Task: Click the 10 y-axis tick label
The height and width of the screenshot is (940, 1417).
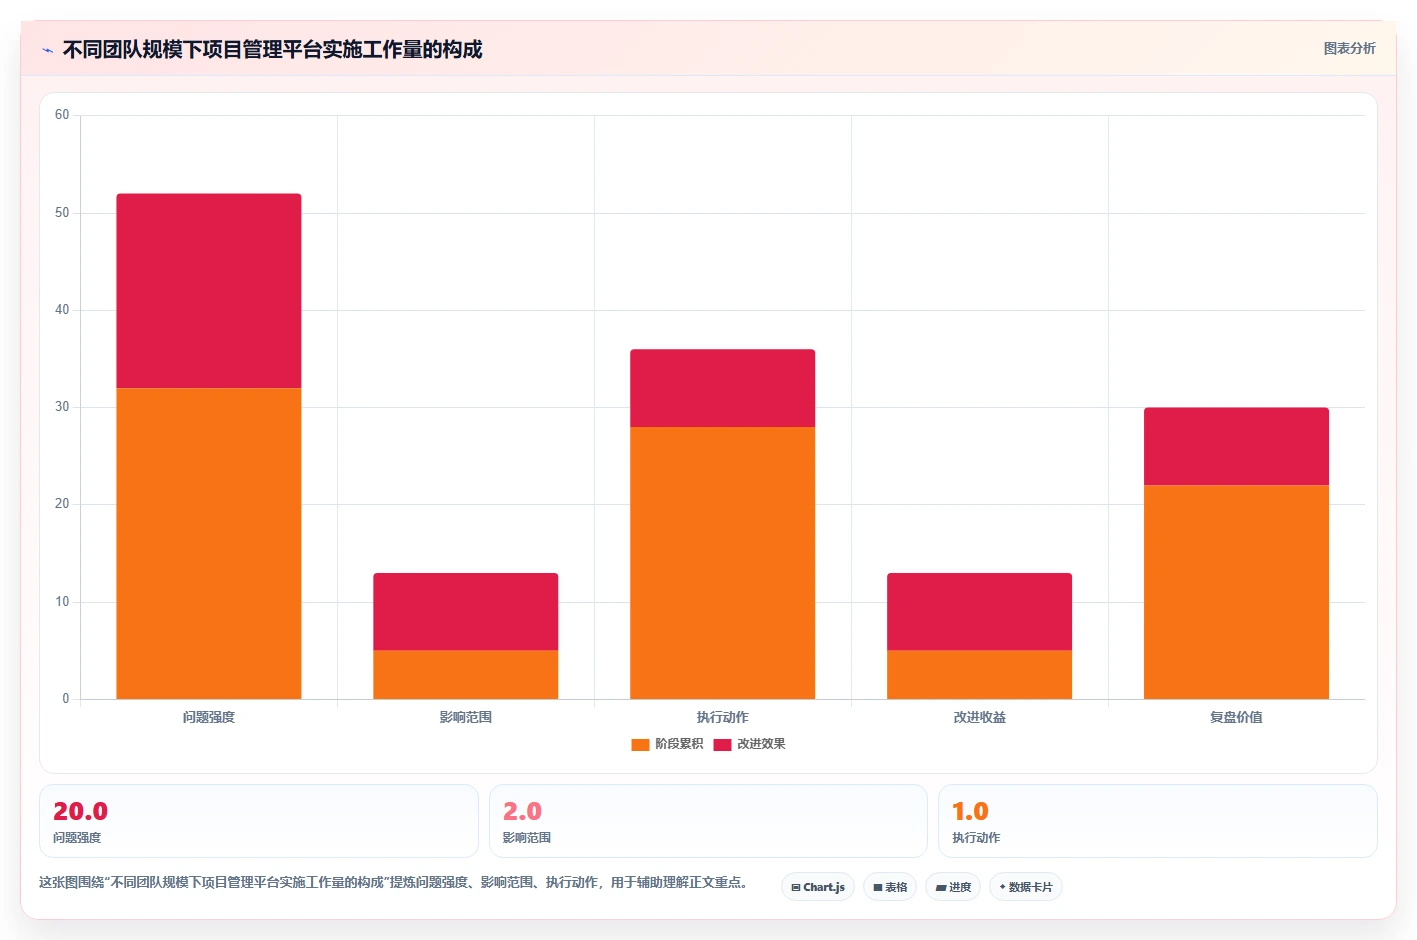Action: 62,602
